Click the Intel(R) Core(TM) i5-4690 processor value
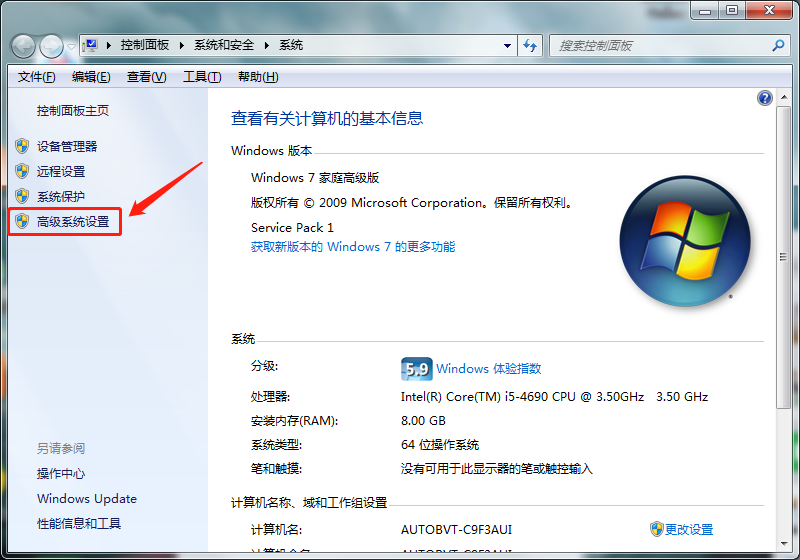Image resolution: width=800 pixels, height=560 pixels. 554,397
